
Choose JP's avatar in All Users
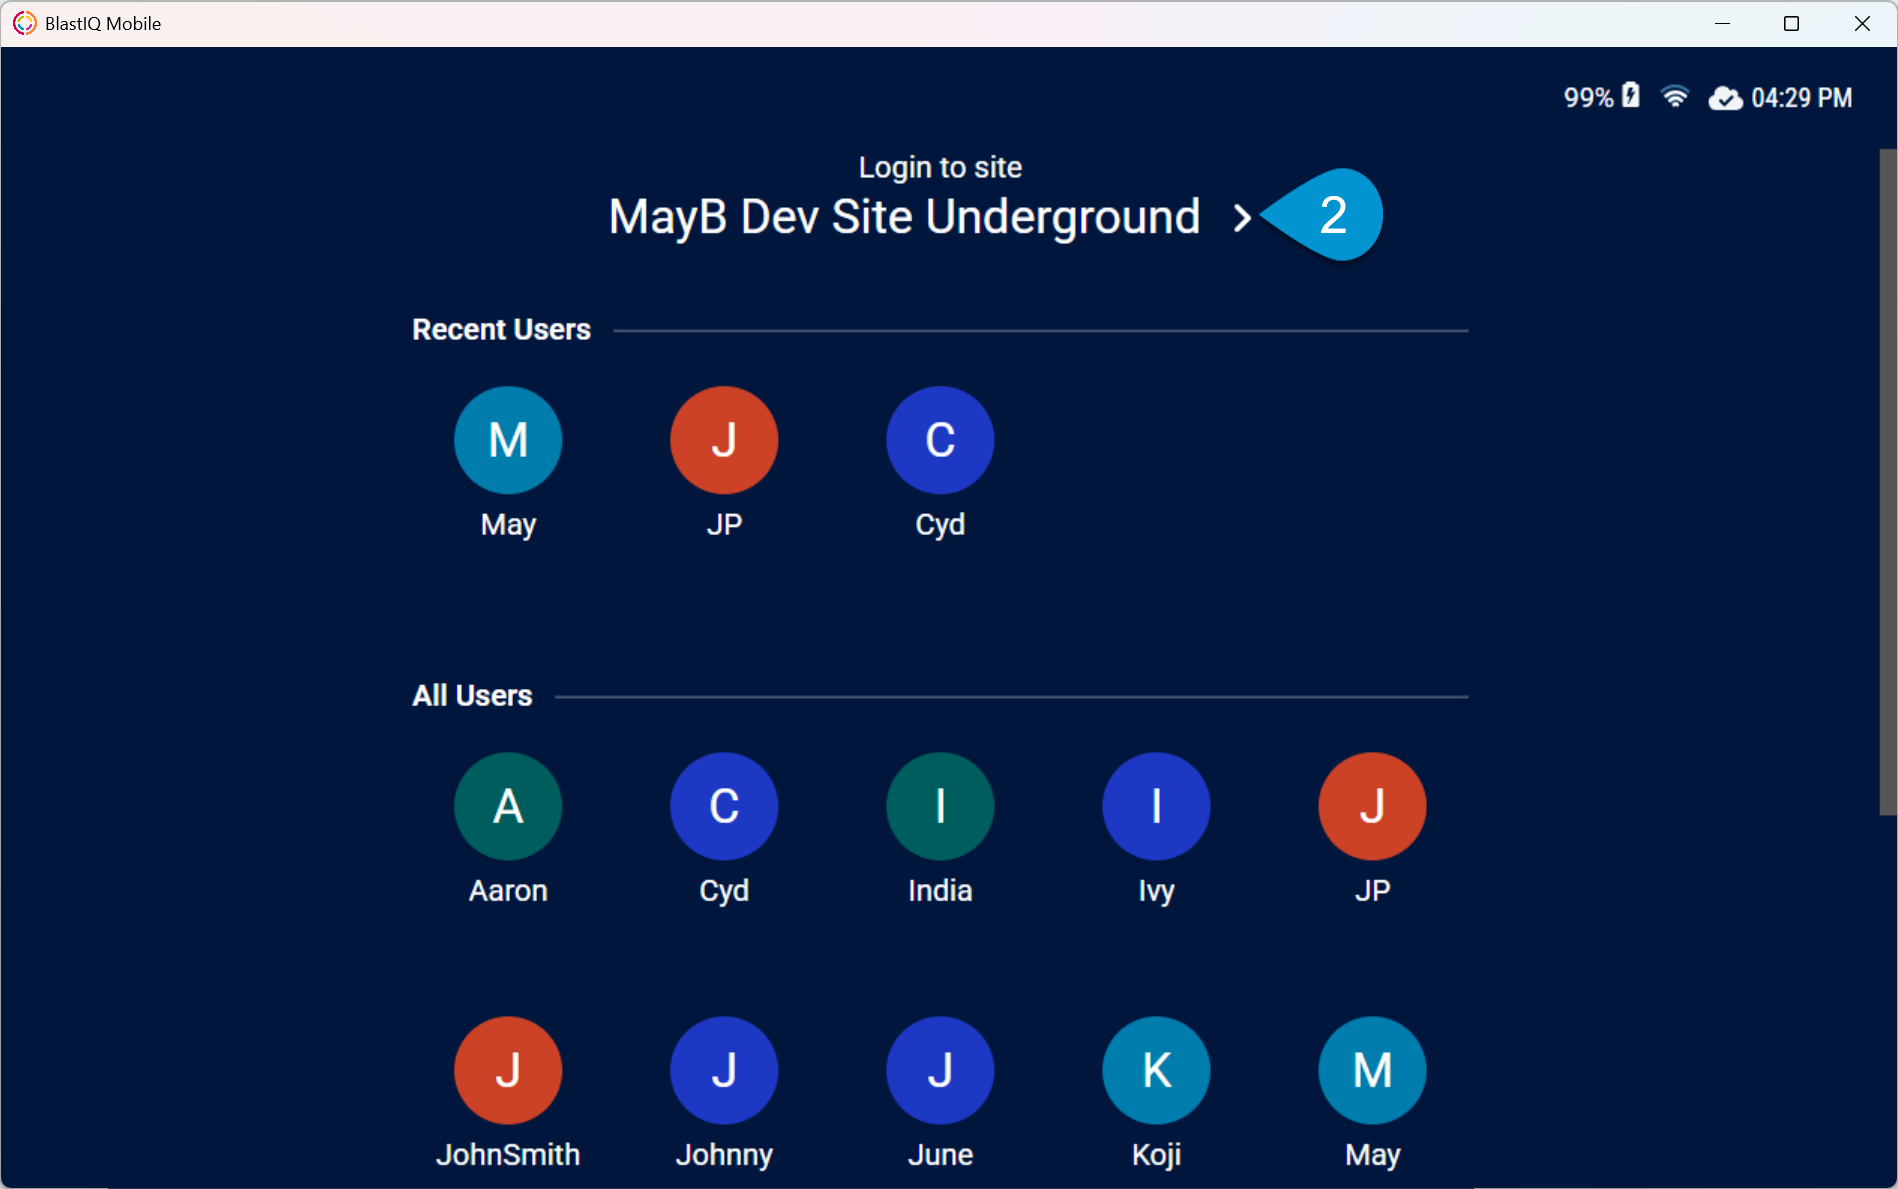tap(1372, 806)
